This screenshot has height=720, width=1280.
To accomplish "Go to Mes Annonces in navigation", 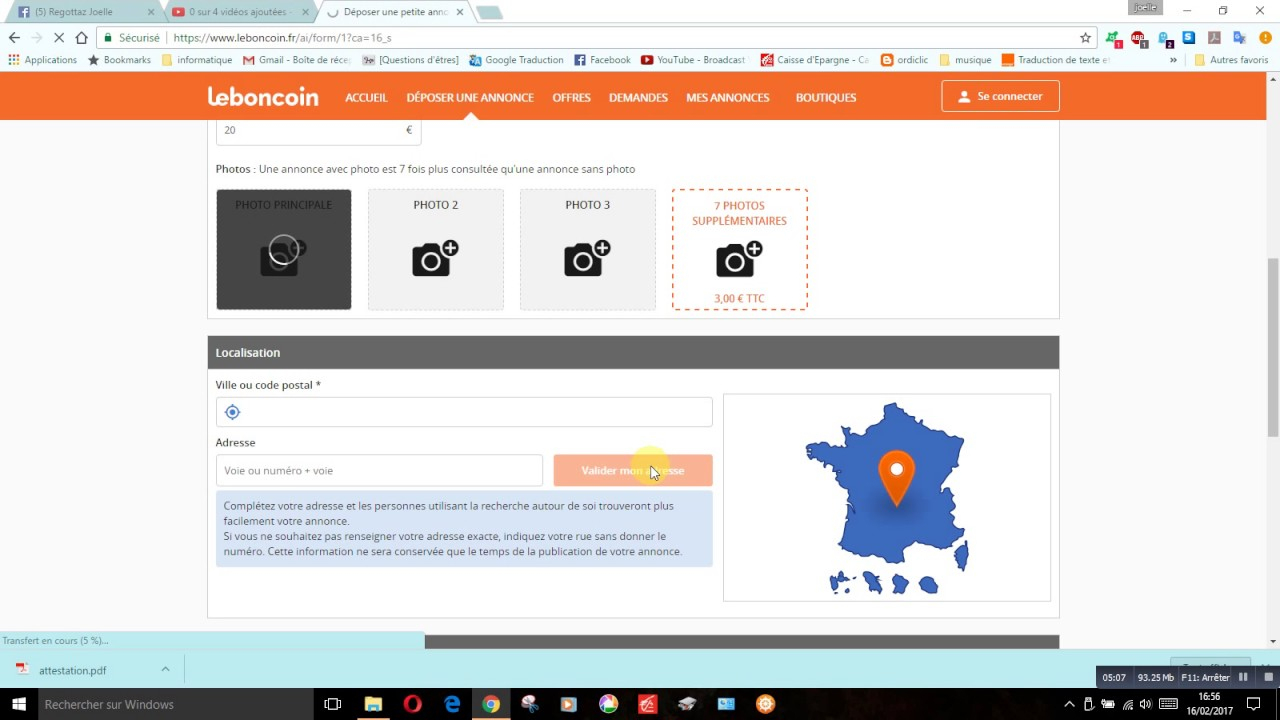I will pyautogui.click(x=727, y=98).
